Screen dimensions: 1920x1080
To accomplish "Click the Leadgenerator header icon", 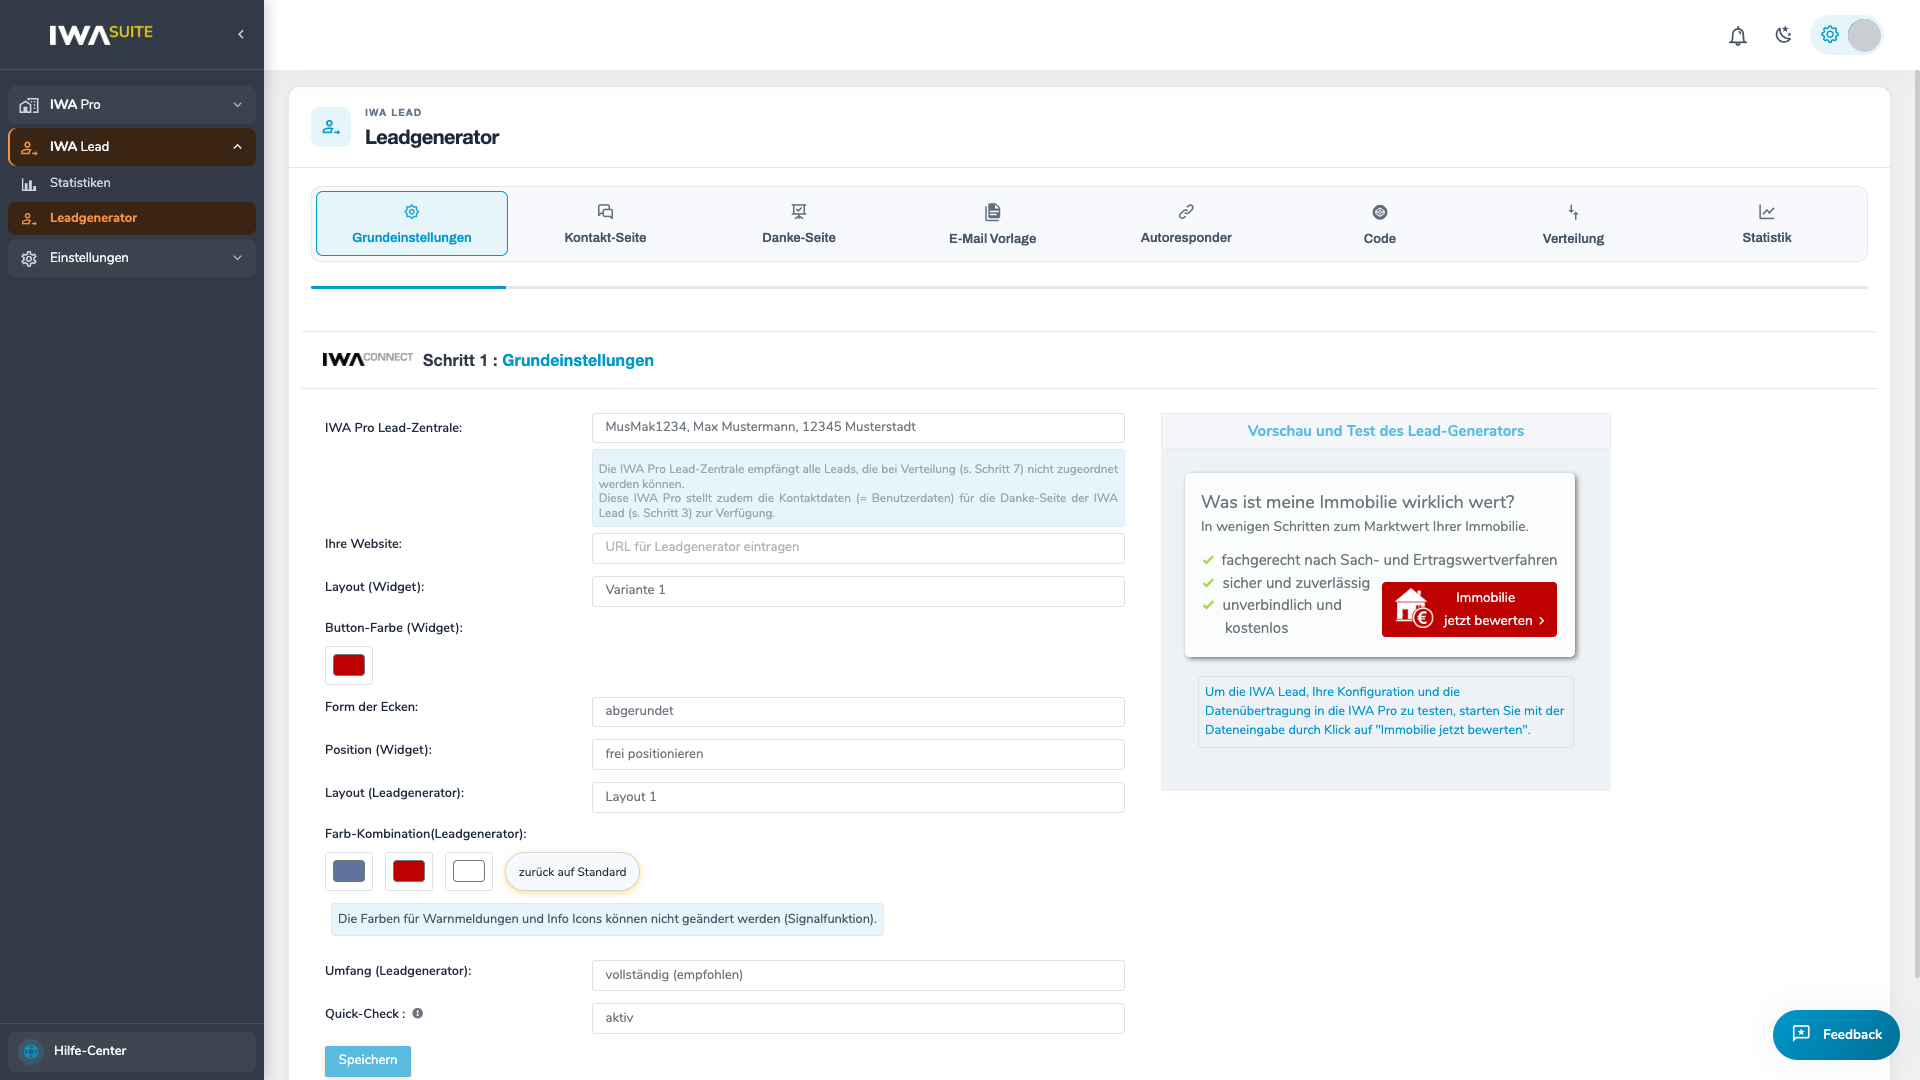I will pyautogui.click(x=331, y=127).
